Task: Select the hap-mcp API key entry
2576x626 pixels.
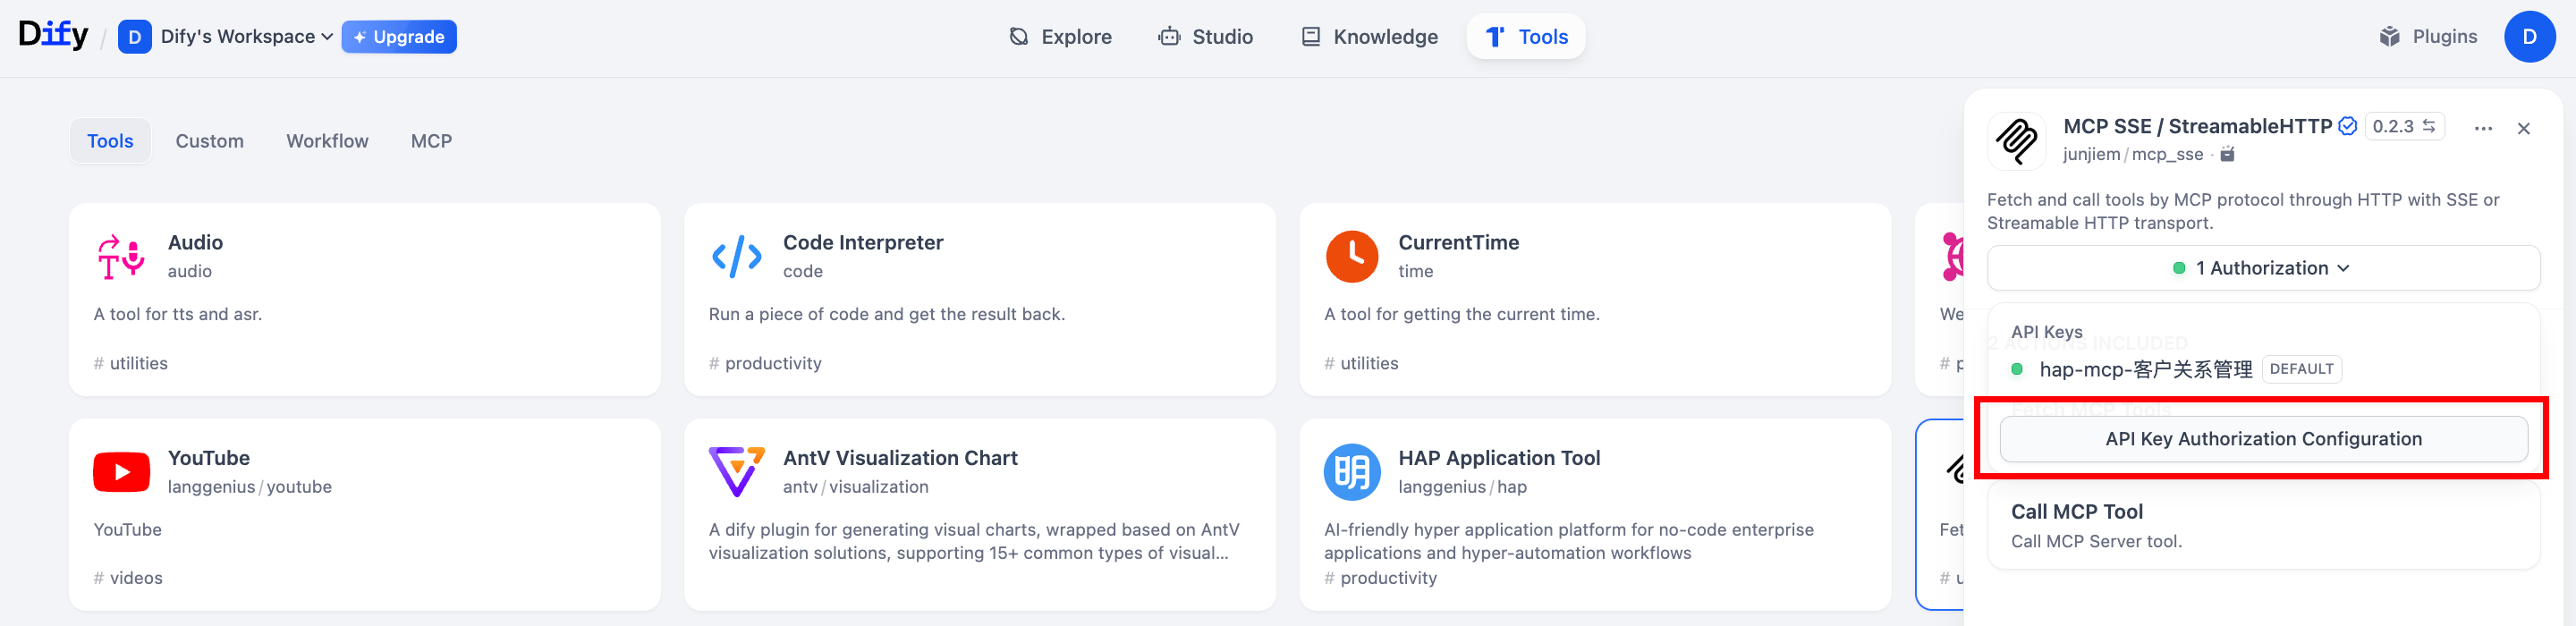Action: pyautogui.click(x=2145, y=369)
